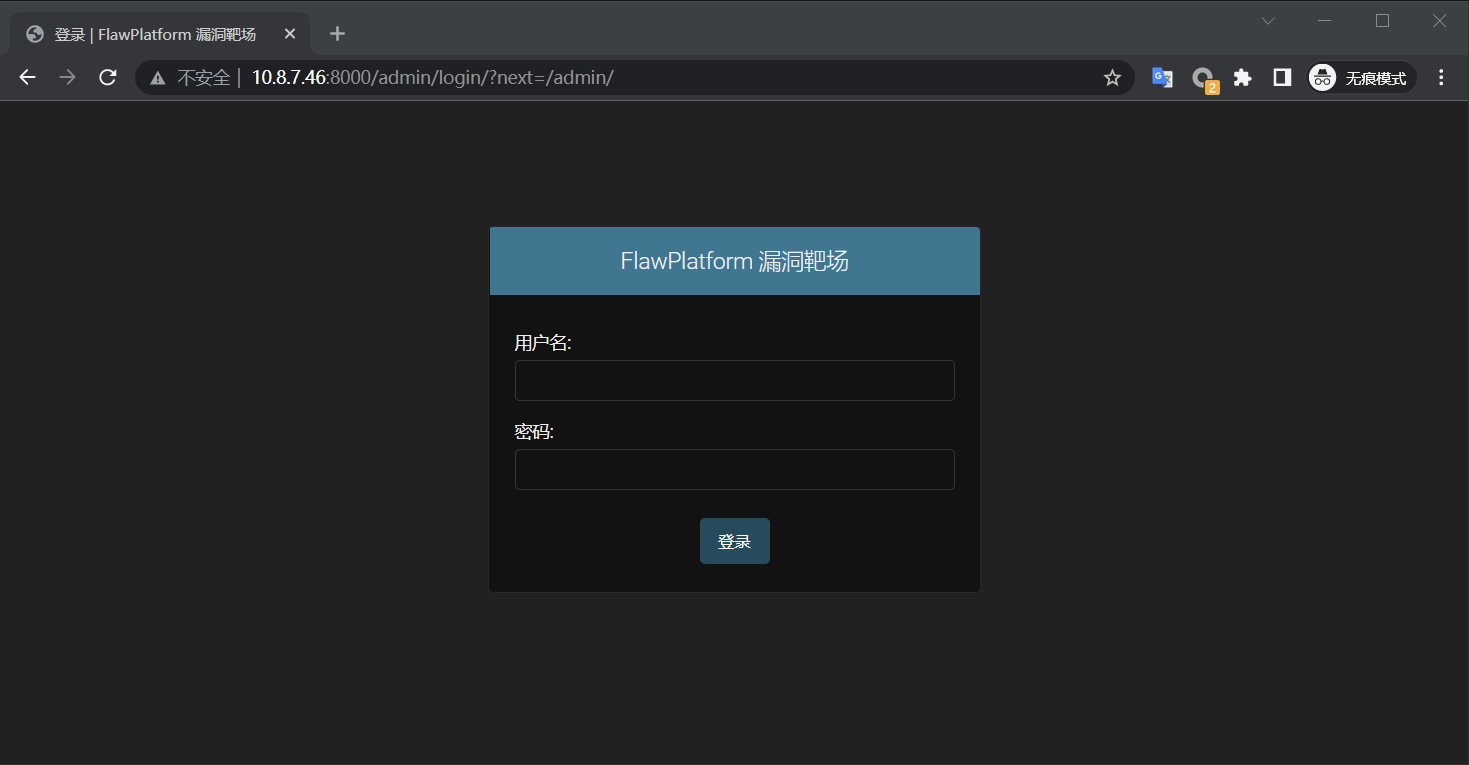Close the 登录 | FlawPlatform tab
The height and width of the screenshot is (765, 1469).
tap(290, 34)
